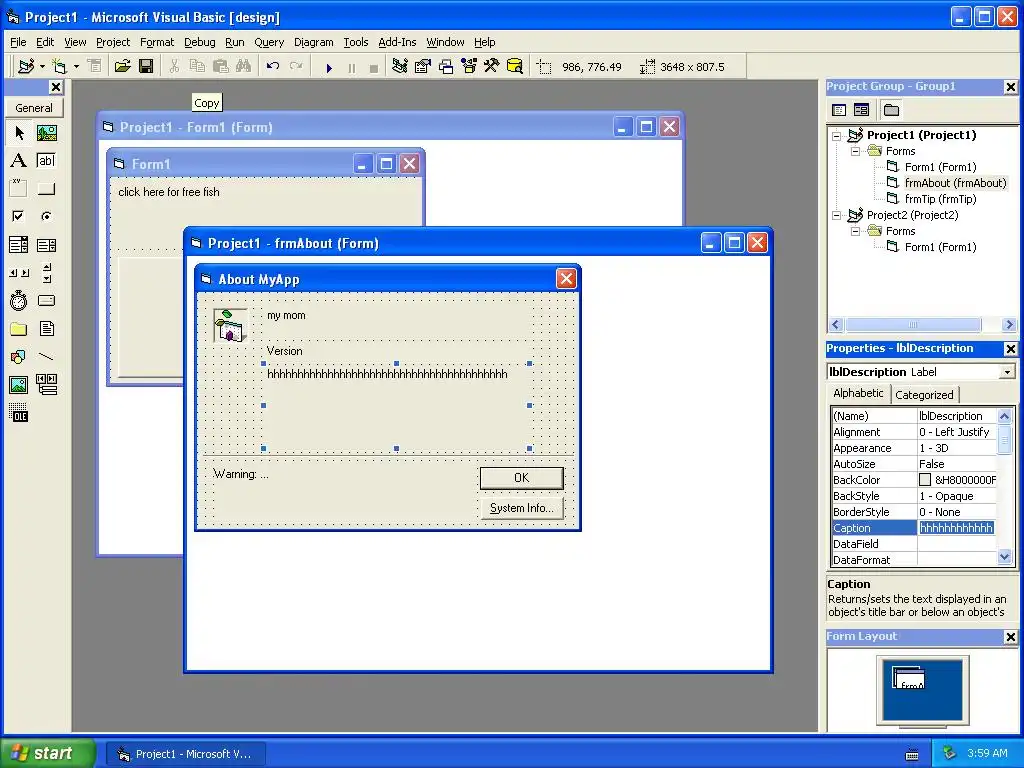Click the Open Project folder icon
Image resolution: width=1024 pixels, height=768 pixels.
pyautogui.click(x=122, y=67)
